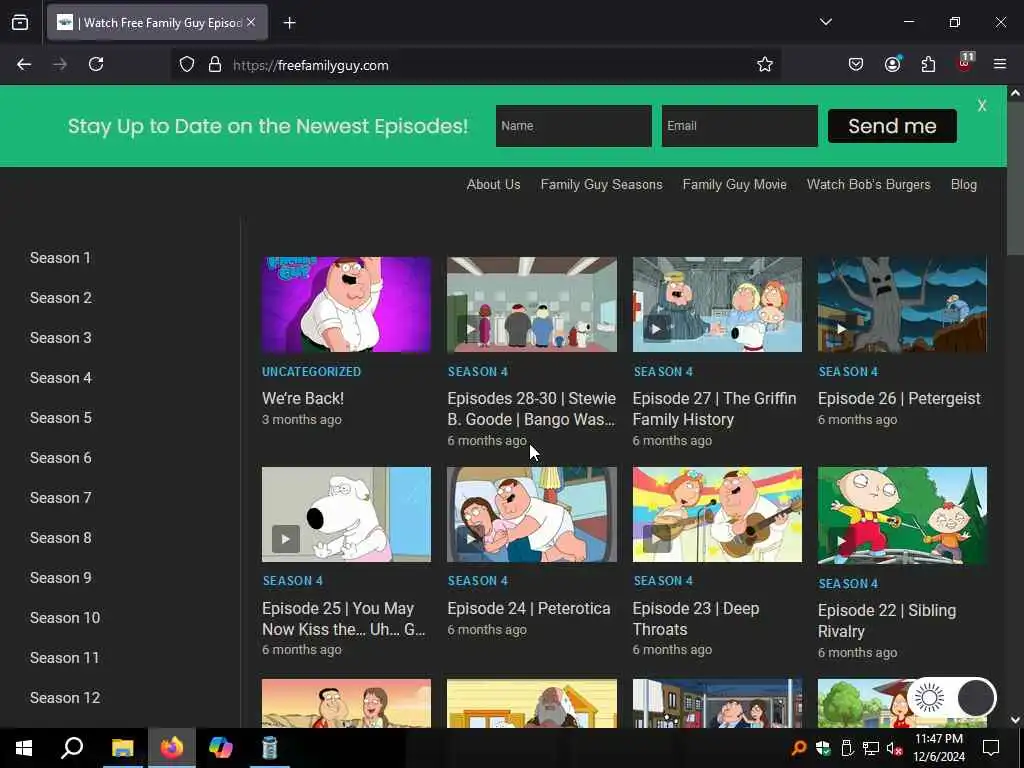1024x768 pixels.
Task: Play Episode 25 via Brian thumbnail play icon
Action: click(x=285, y=539)
